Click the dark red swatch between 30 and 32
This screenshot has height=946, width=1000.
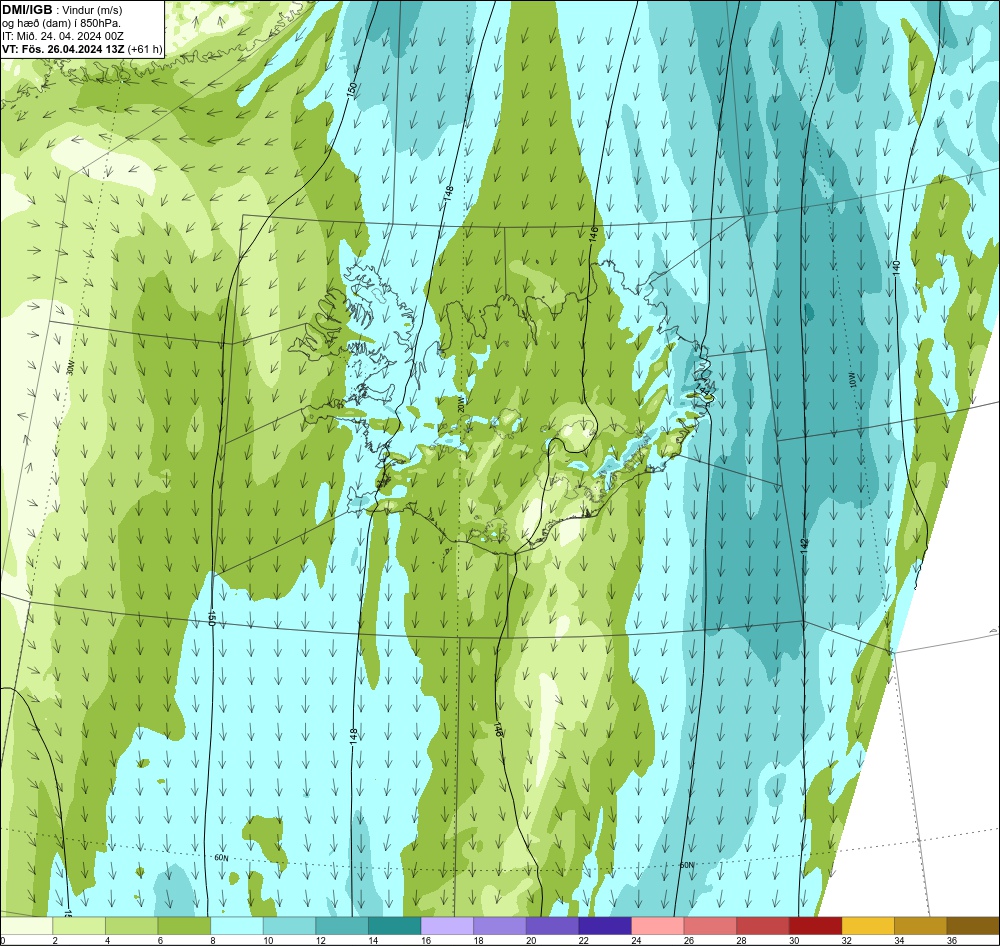(x=816, y=926)
